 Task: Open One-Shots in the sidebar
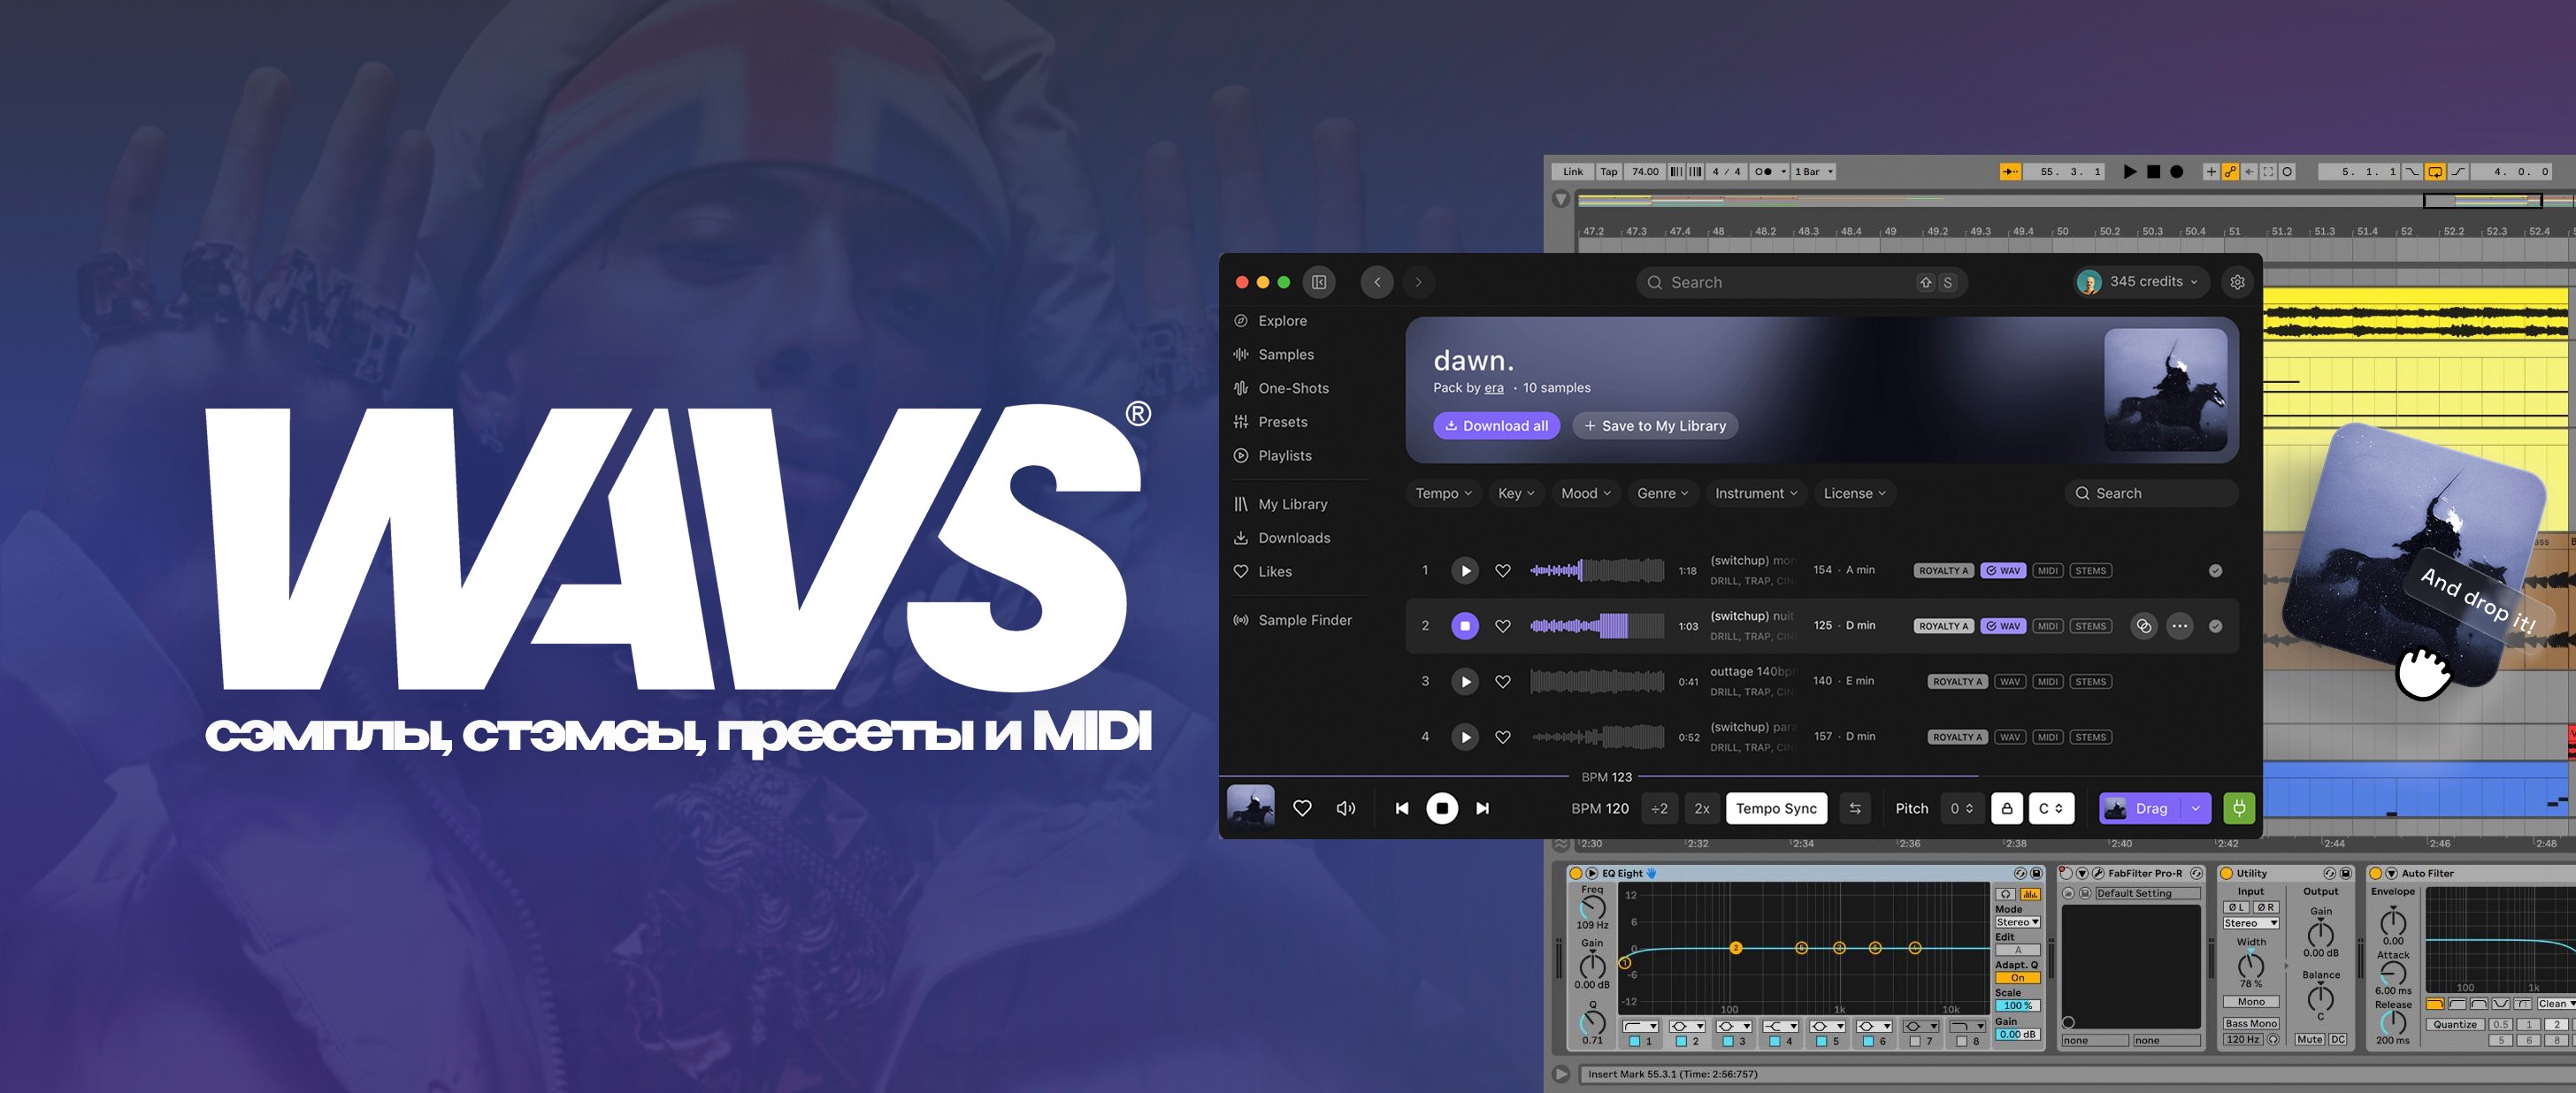(x=1292, y=388)
